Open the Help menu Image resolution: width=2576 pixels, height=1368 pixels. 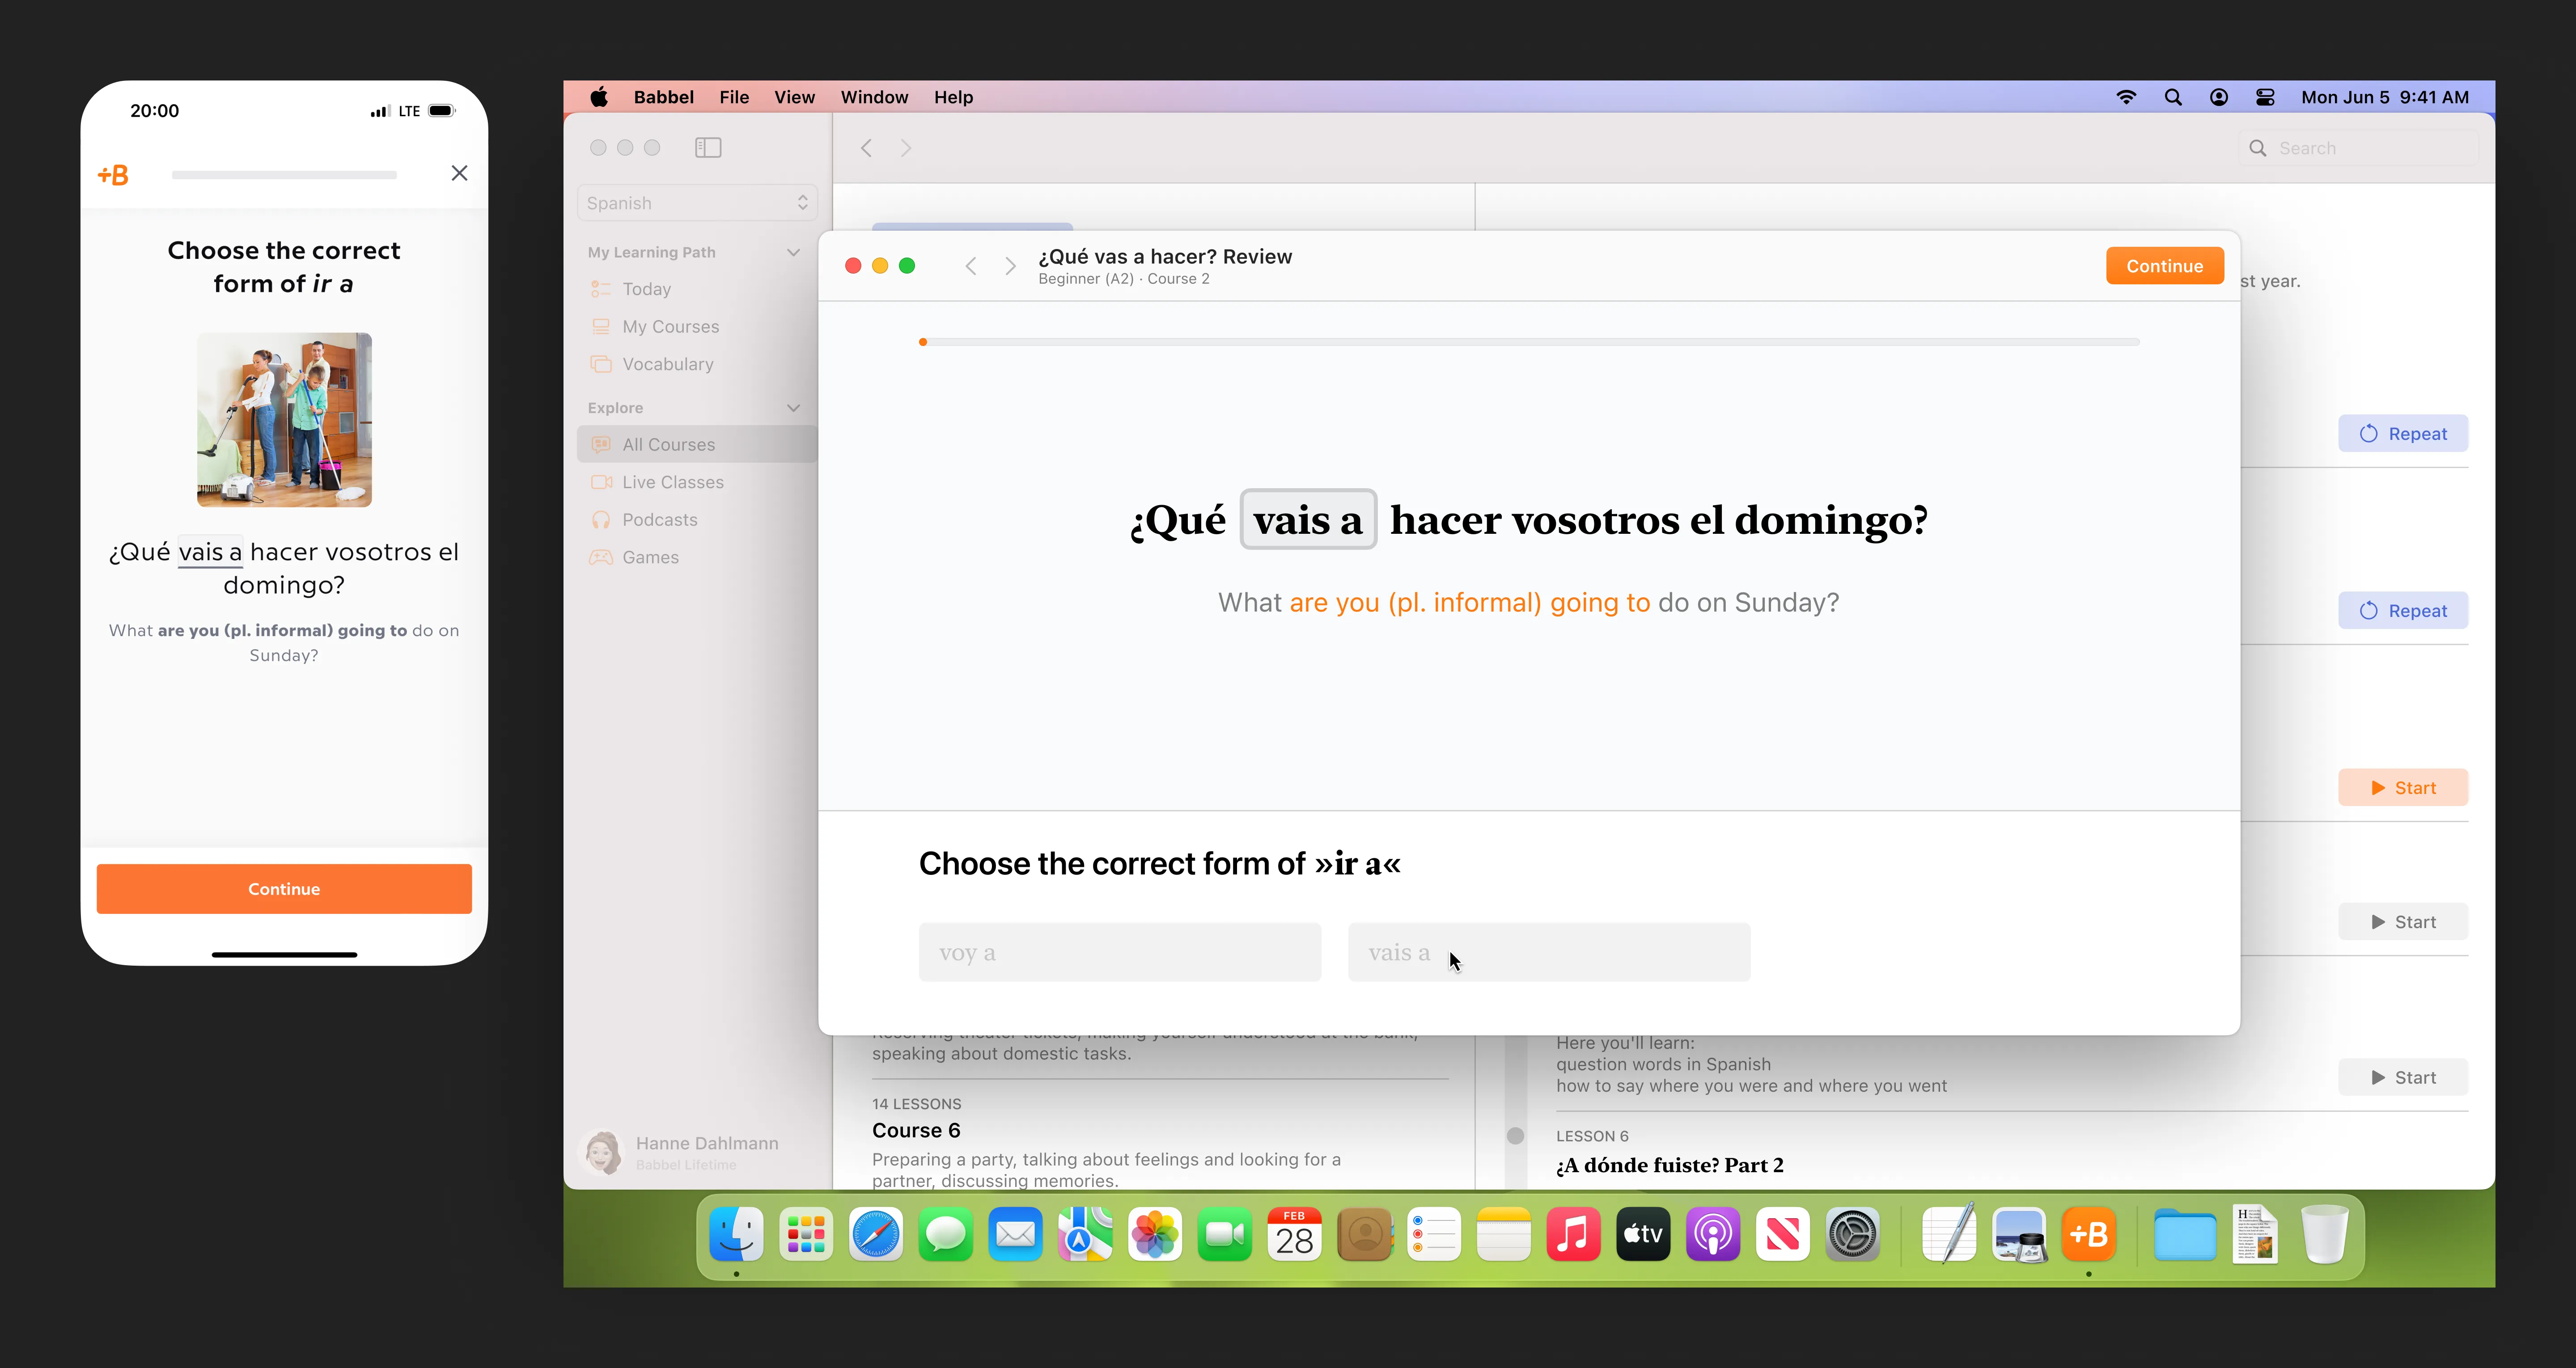pyautogui.click(x=953, y=97)
